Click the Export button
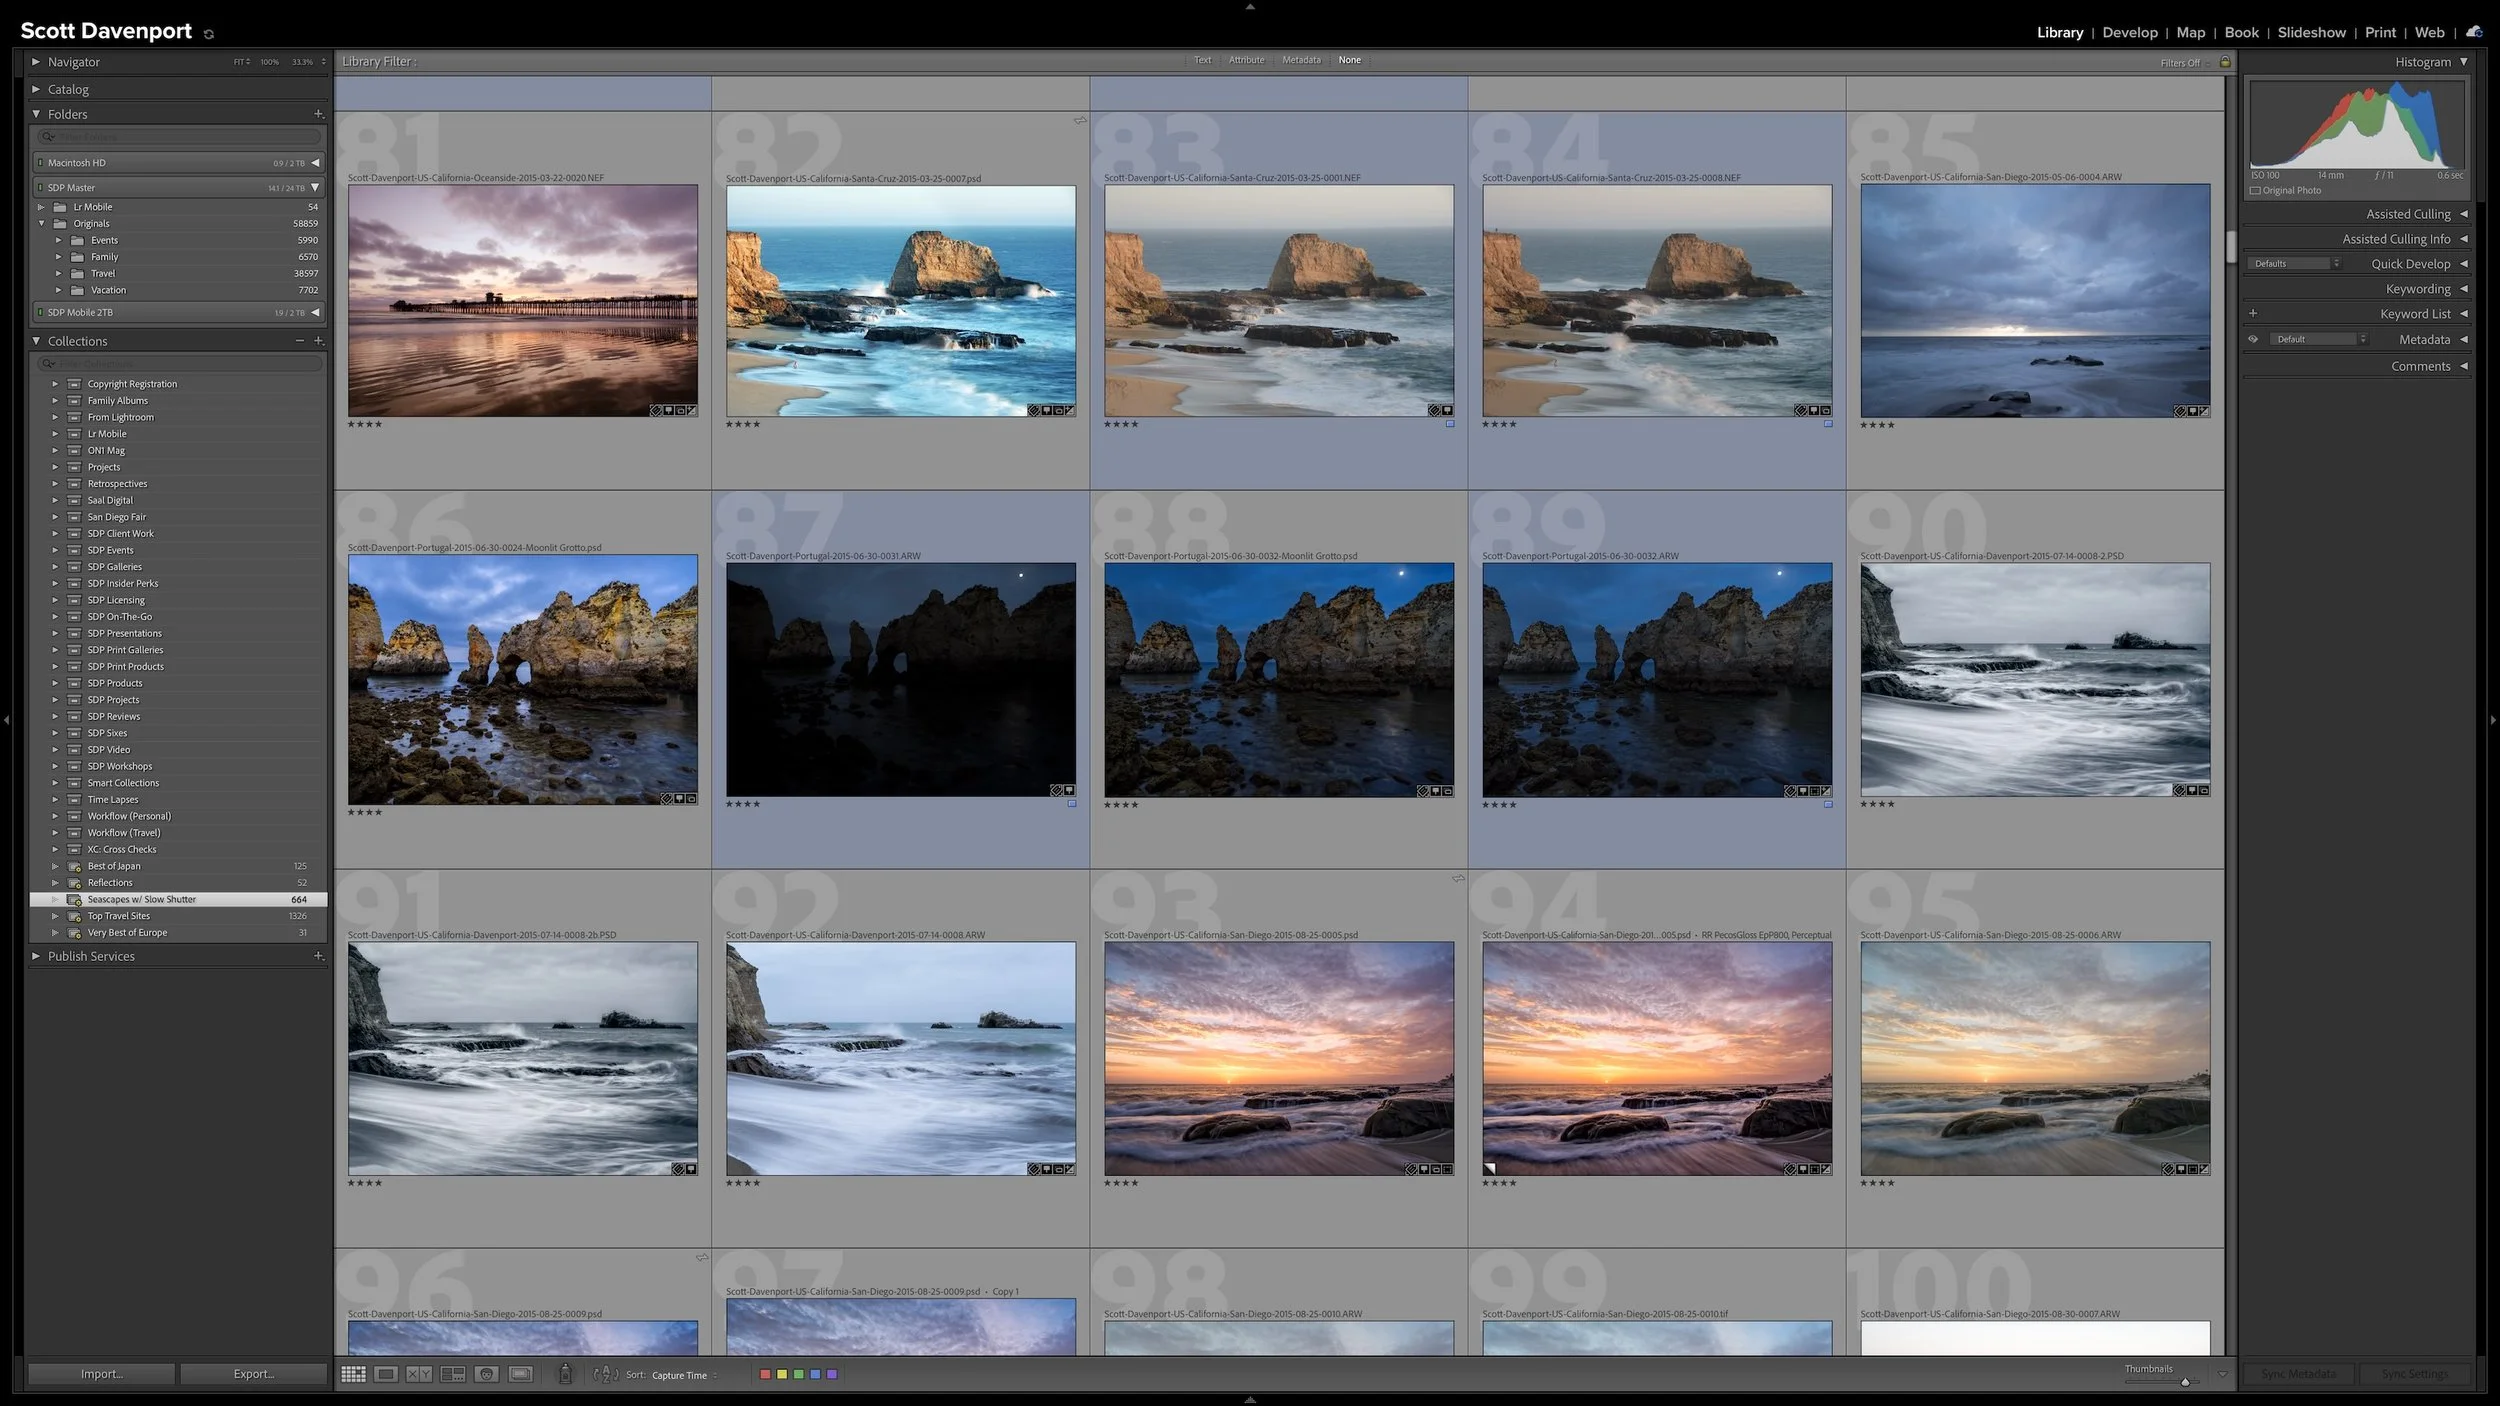 point(254,1374)
